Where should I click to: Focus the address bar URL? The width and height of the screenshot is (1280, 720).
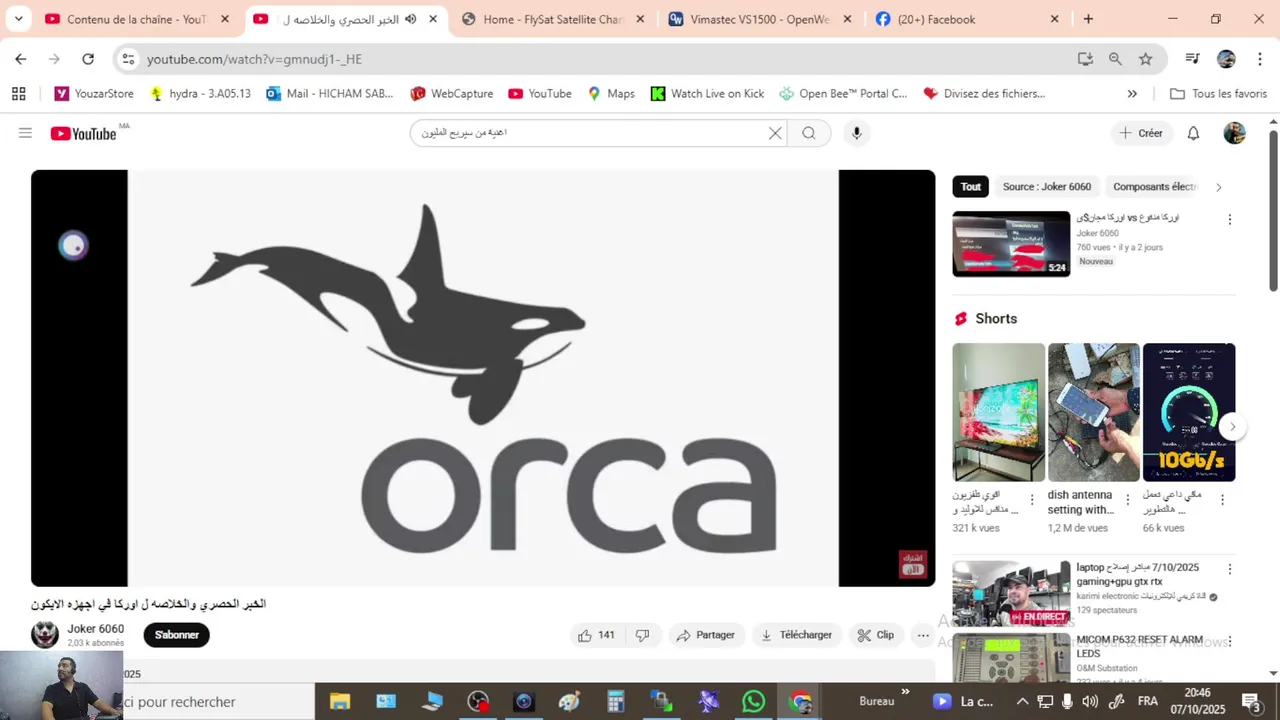(x=254, y=59)
